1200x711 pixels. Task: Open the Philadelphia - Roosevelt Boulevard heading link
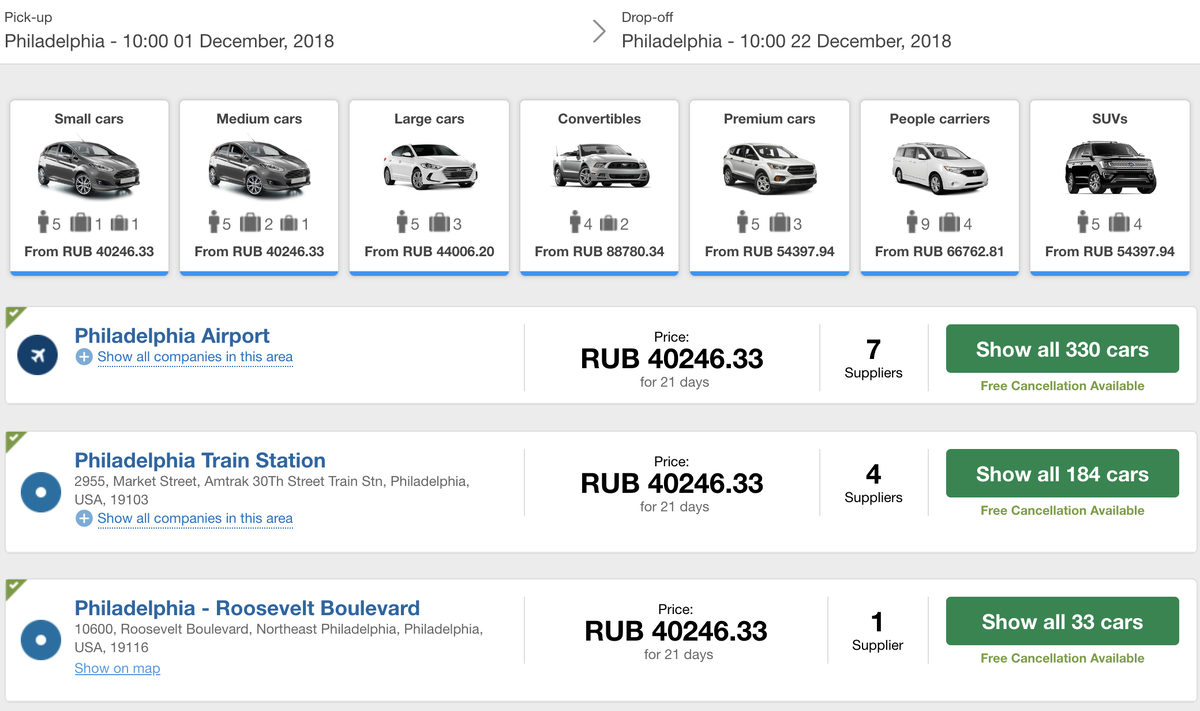247,608
